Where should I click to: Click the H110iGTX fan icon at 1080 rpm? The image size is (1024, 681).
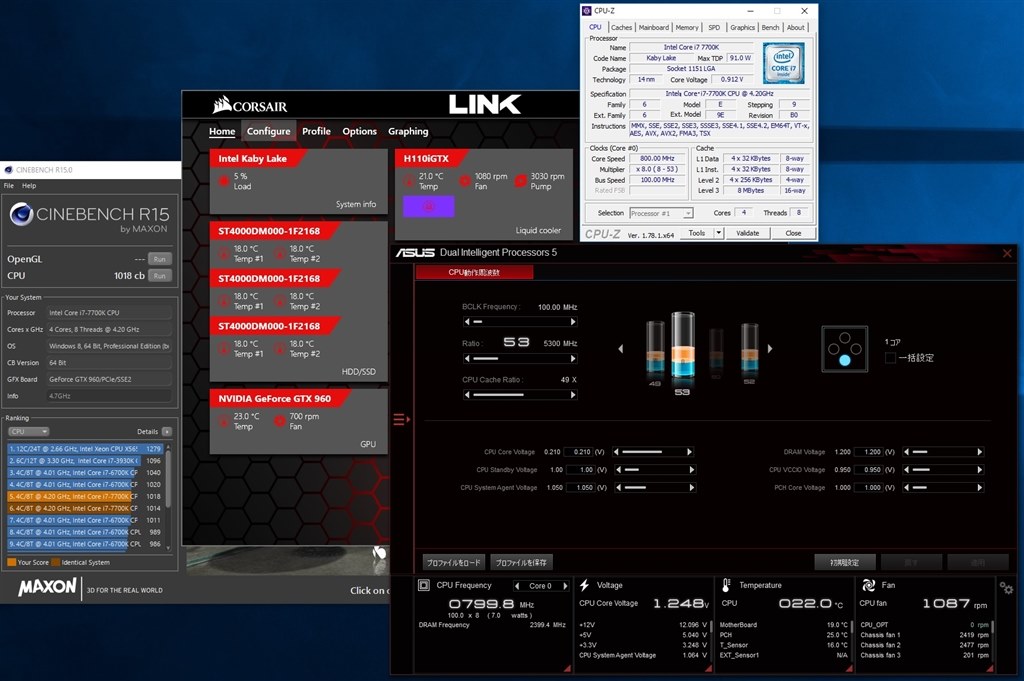tap(465, 181)
